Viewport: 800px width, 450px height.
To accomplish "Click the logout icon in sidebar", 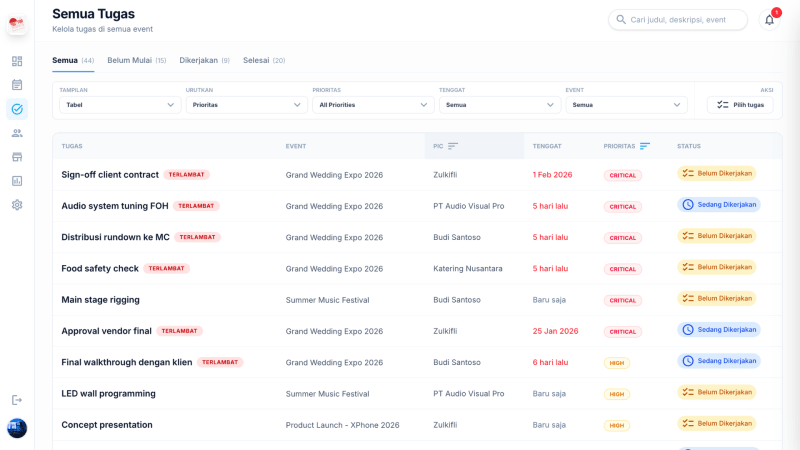I will 17,400.
